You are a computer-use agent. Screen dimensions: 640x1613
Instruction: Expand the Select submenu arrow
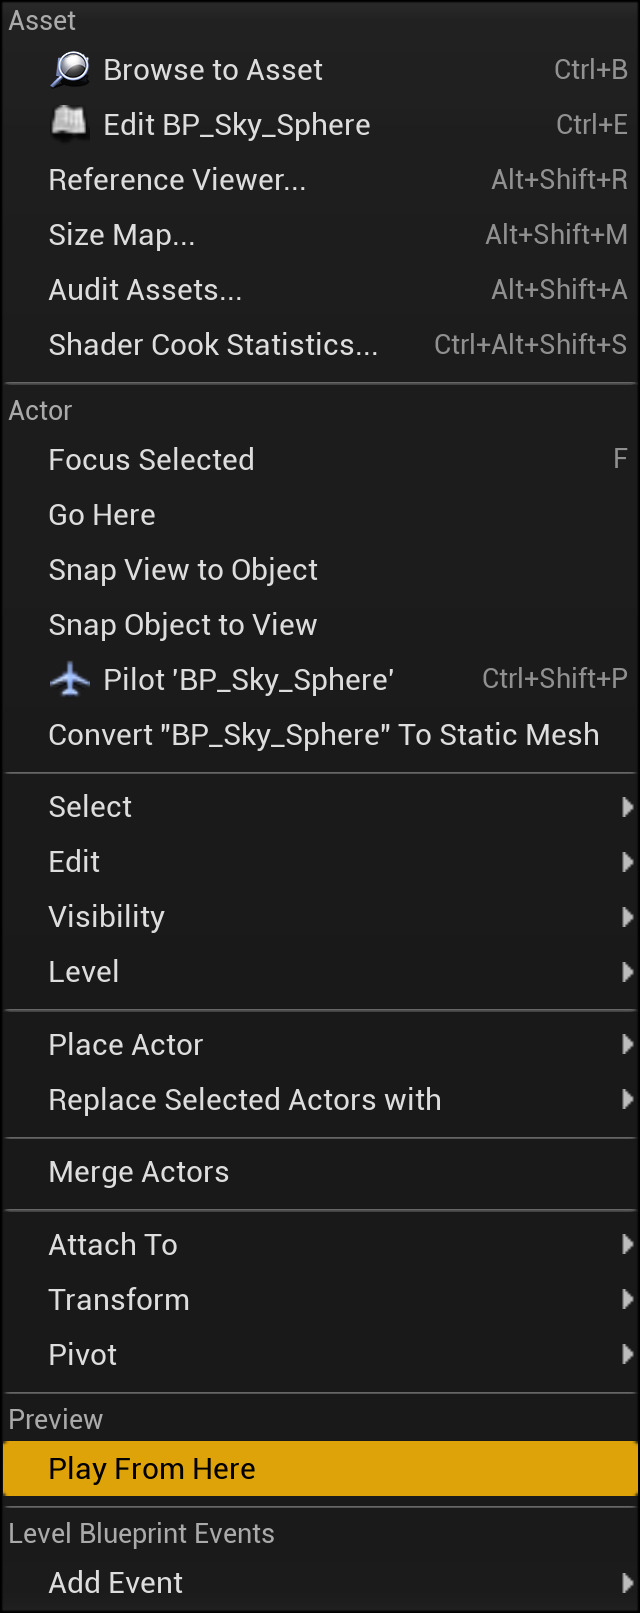[627, 807]
